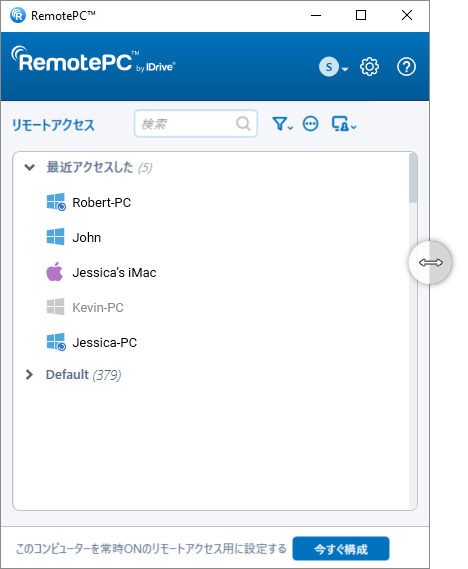This screenshot has width=468, height=569.
Task: Click Windows icon next to Robert-PC
Action: click(x=56, y=202)
